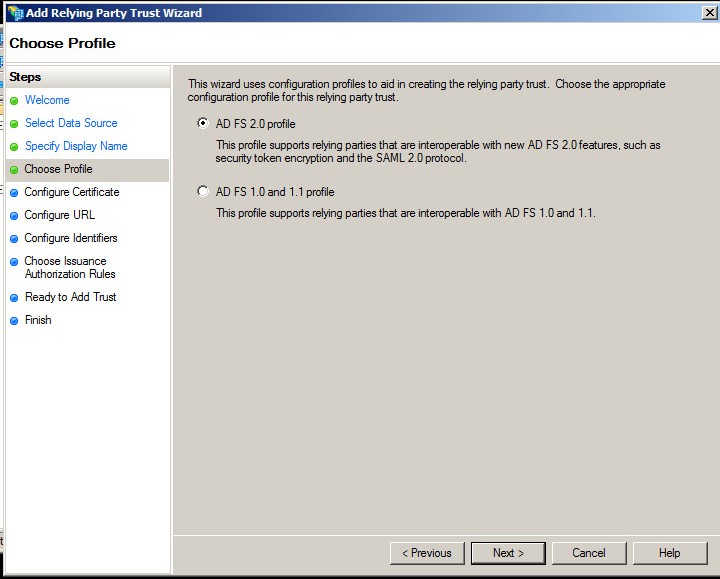
Task: Click the AD FS 2.0 profile description text
Action: 438,152
